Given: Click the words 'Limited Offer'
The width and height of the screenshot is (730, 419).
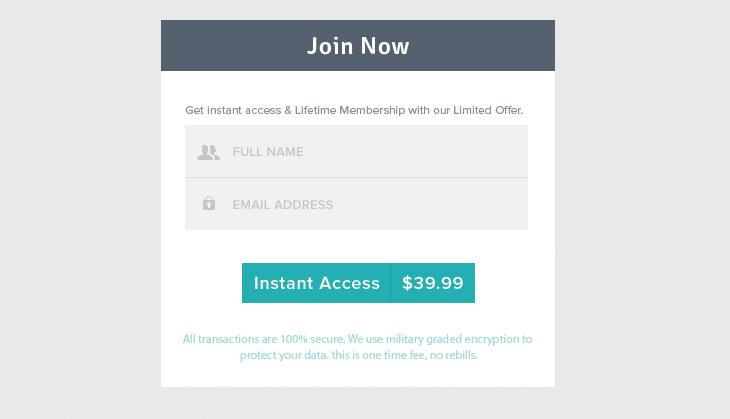Looking at the screenshot, I should click(x=487, y=110).
